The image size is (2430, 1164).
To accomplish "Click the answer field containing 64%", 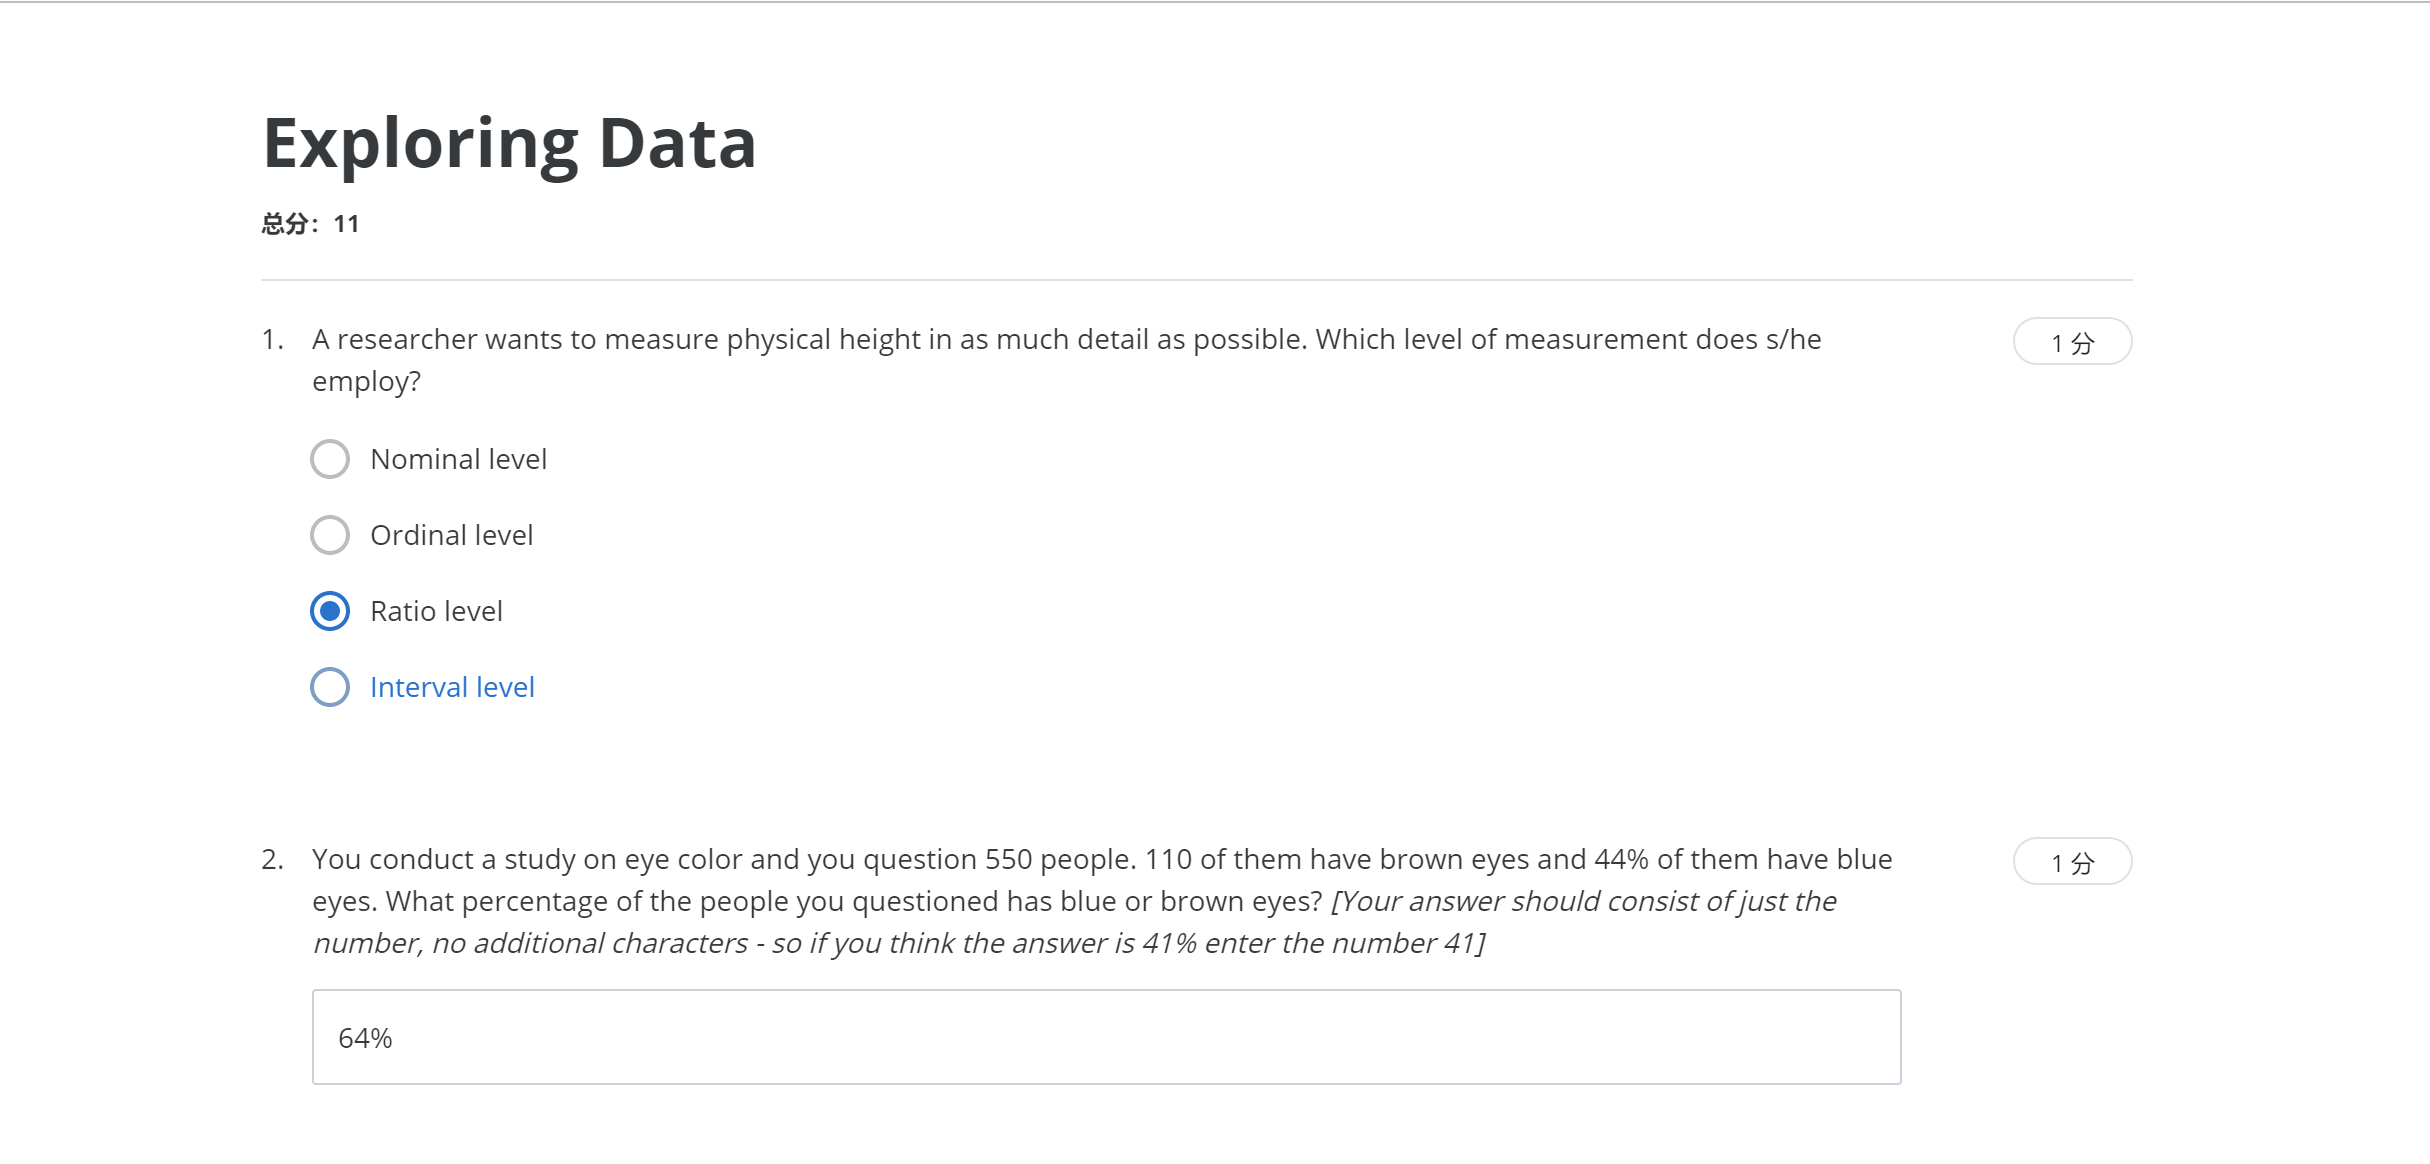I will click(1106, 1037).
